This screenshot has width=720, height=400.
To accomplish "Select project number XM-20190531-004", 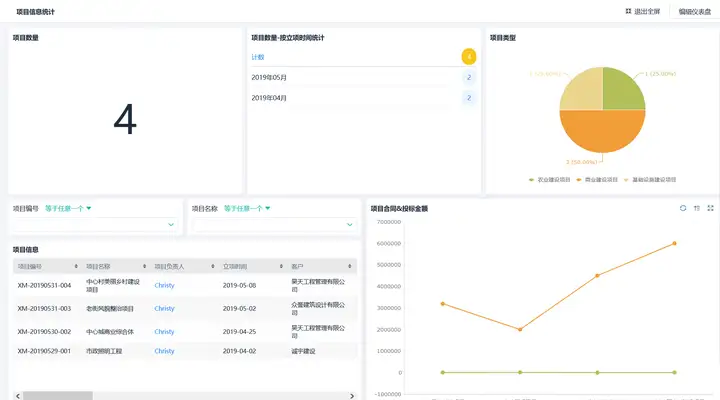I will coord(44,285).
